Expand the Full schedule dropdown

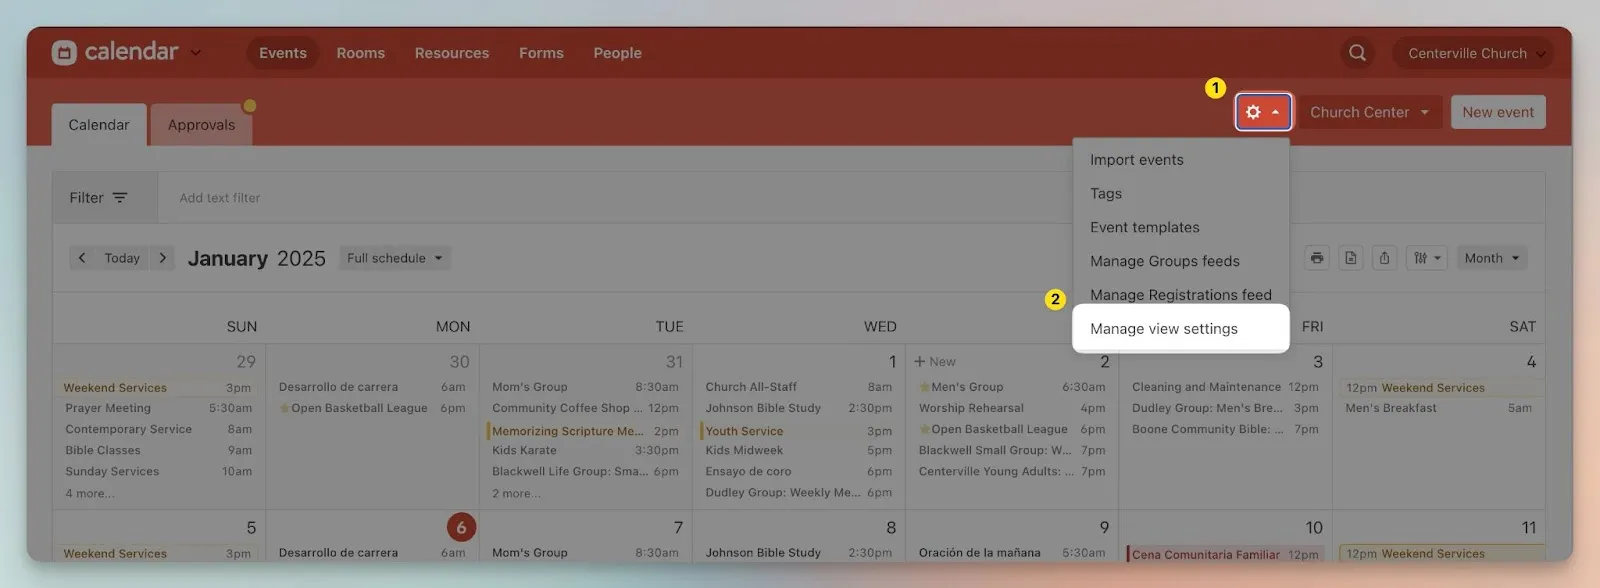394,258
